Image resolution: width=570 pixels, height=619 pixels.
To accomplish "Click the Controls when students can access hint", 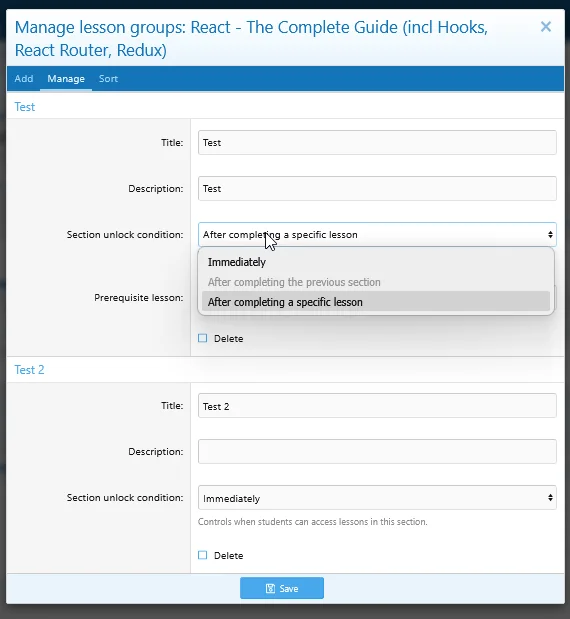I will [x=312, y=522].
